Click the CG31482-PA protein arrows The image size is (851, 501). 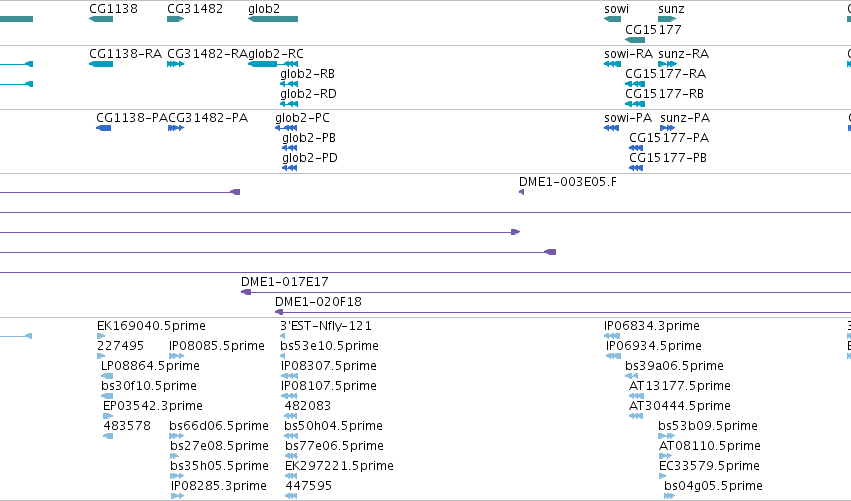[176, 128]
